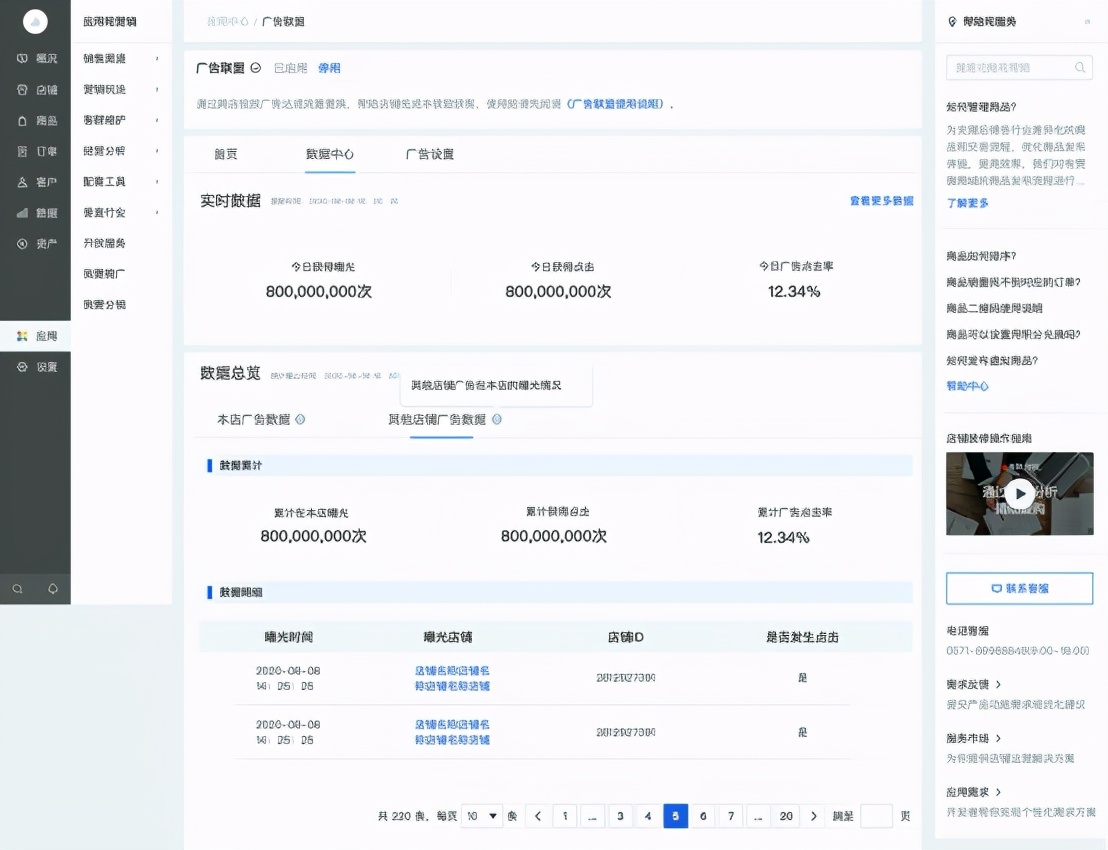Image resolution: width=1108 pixels, height=850 pixels.
Task: Go to 设置 (Settings) in the sidebar
Action: pyautogui.click(x=23, y=367)
